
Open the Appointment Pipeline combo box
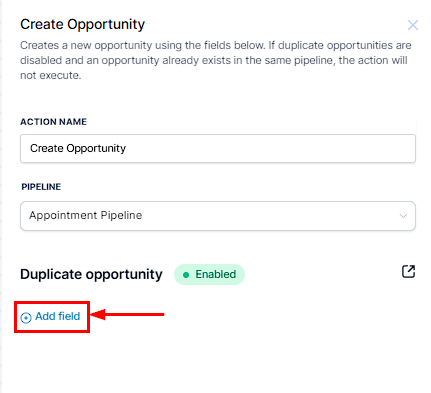tap(218, 216)
